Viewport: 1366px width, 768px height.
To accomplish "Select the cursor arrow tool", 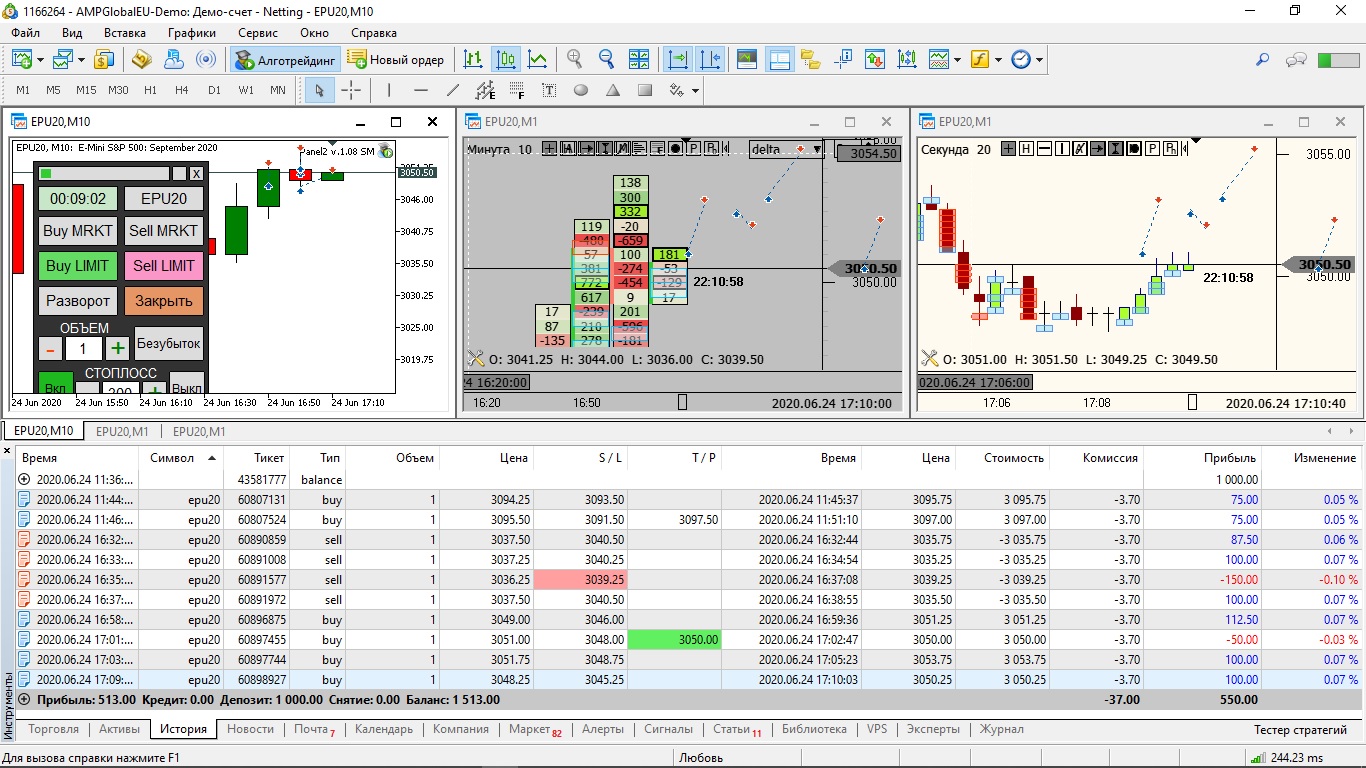I will 319,90.
